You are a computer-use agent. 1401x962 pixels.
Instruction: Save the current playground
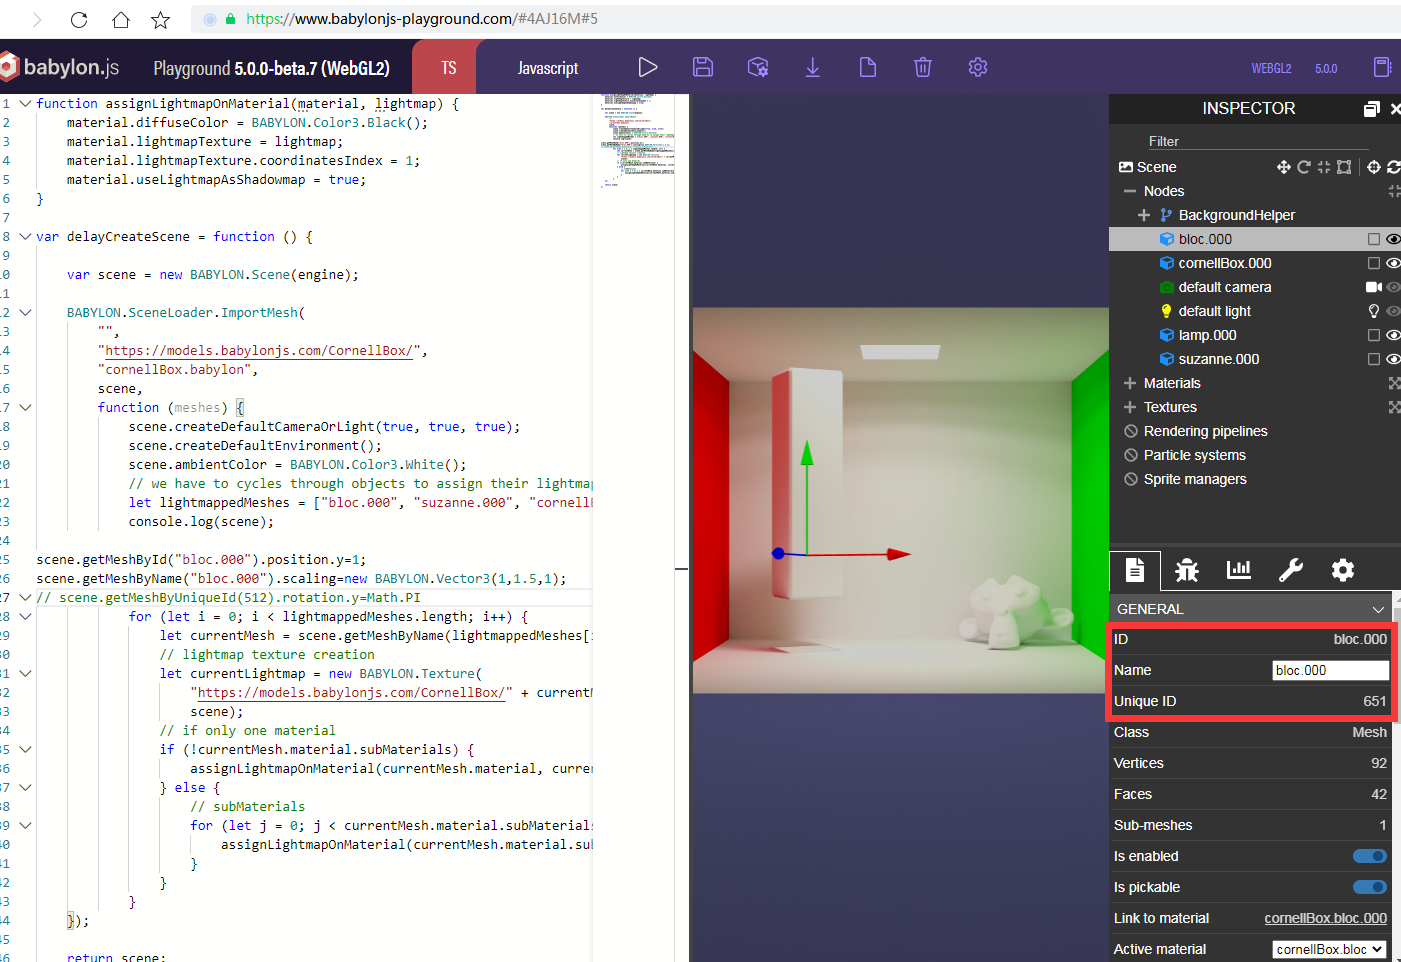703,66
